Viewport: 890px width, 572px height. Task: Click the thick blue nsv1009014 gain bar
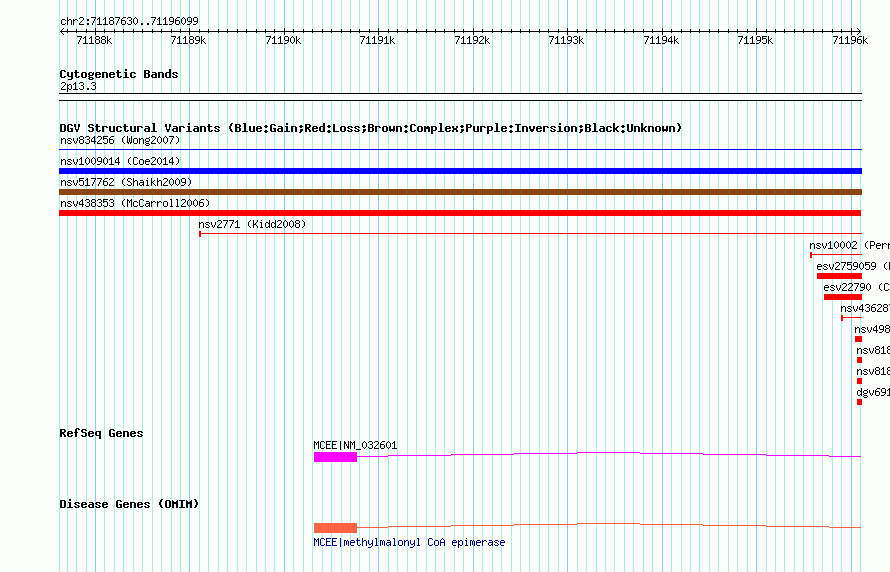[x=460, y=171]
